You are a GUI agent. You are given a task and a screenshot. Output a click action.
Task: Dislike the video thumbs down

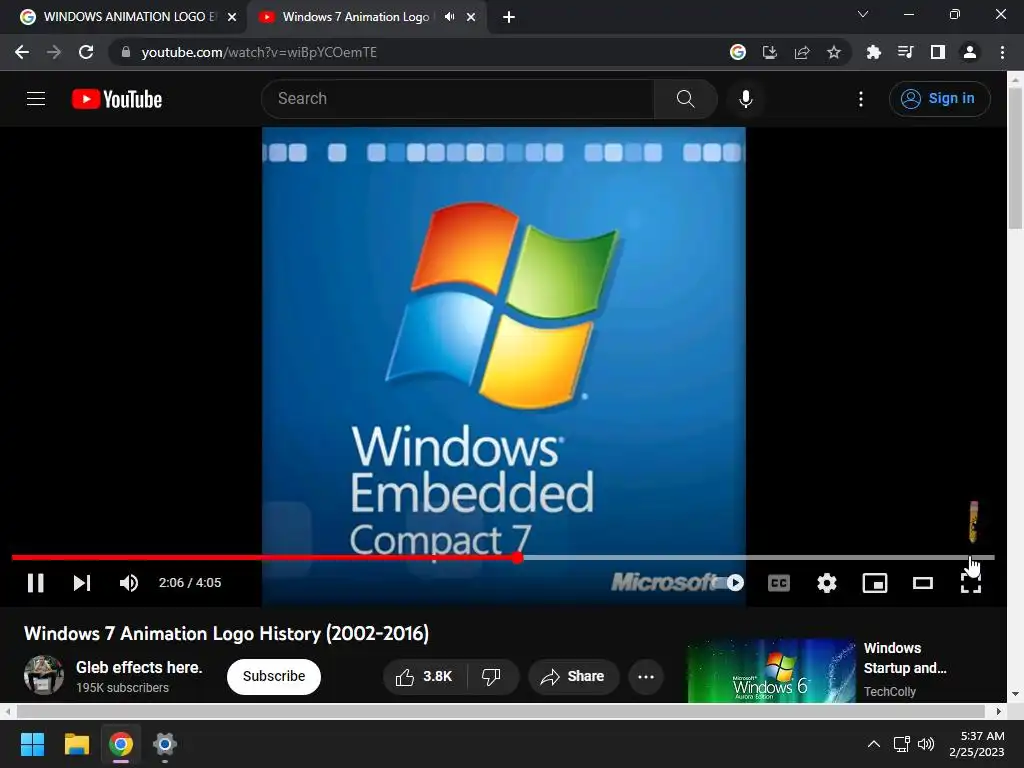[491, 676]
